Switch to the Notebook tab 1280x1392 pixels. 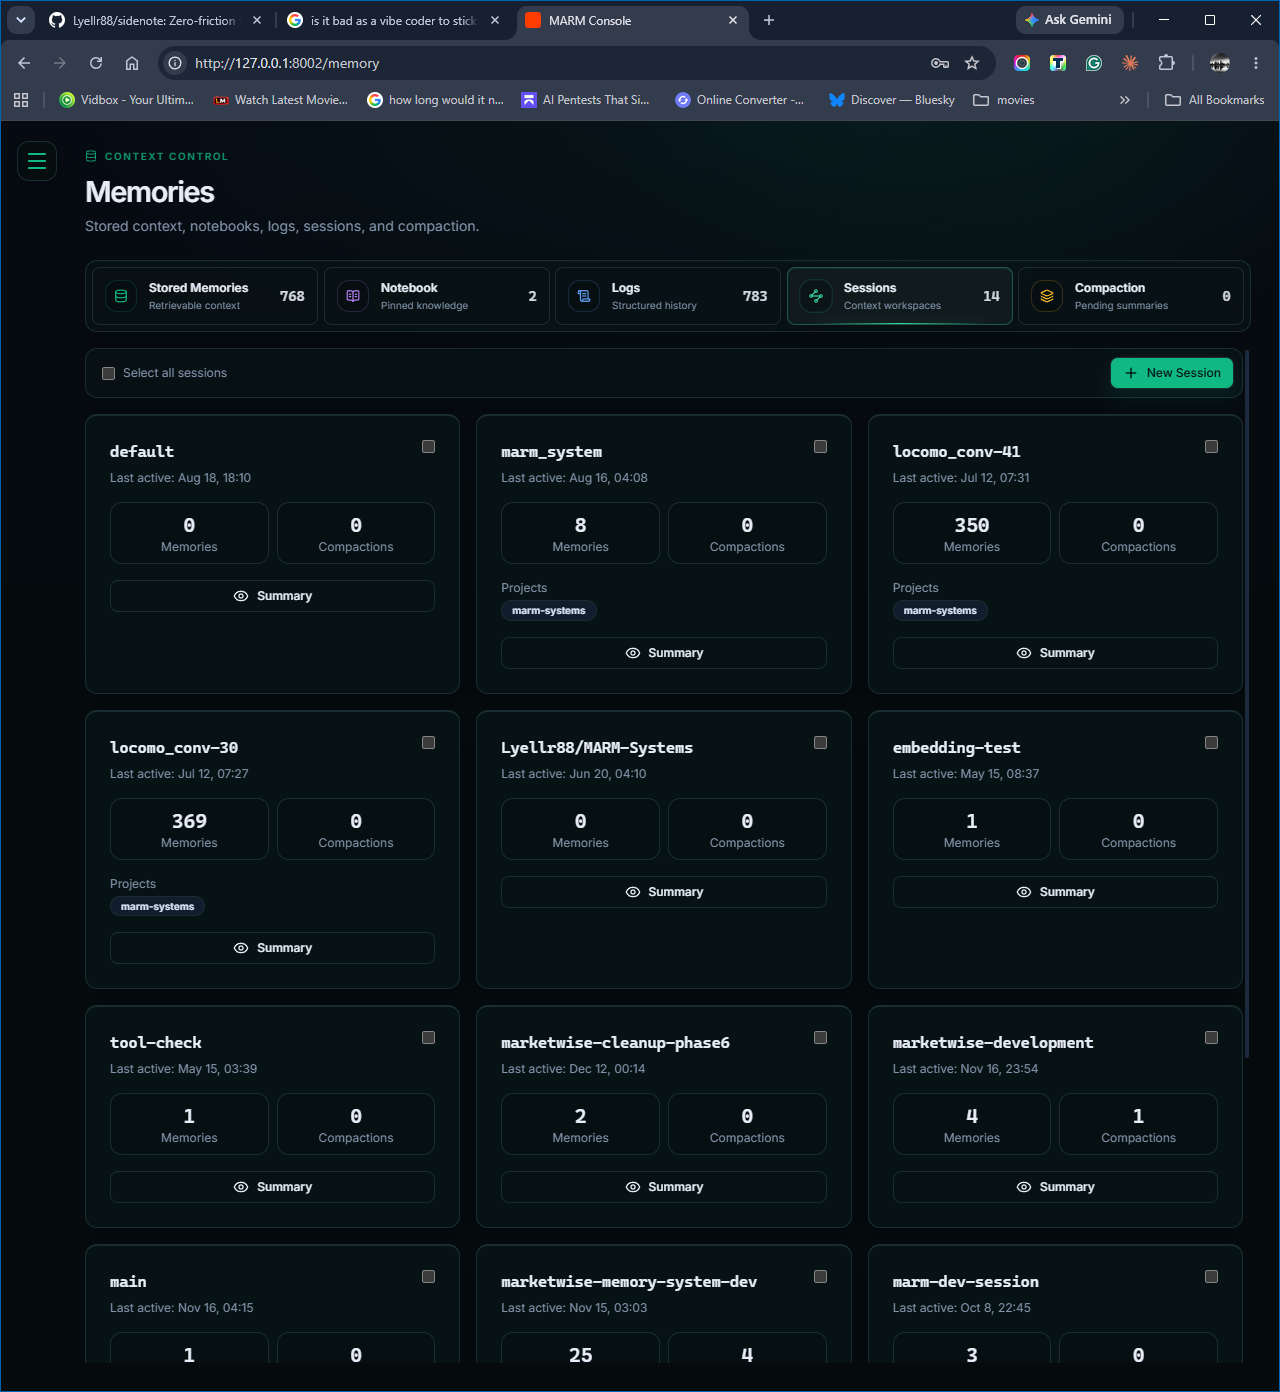[437, 296]
